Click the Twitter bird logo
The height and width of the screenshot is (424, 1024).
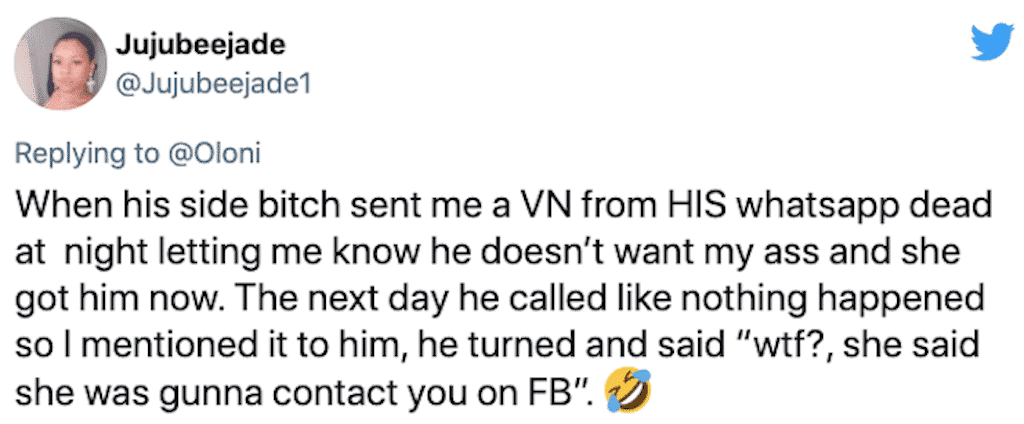pyautogui.click(x=992, y=40)
